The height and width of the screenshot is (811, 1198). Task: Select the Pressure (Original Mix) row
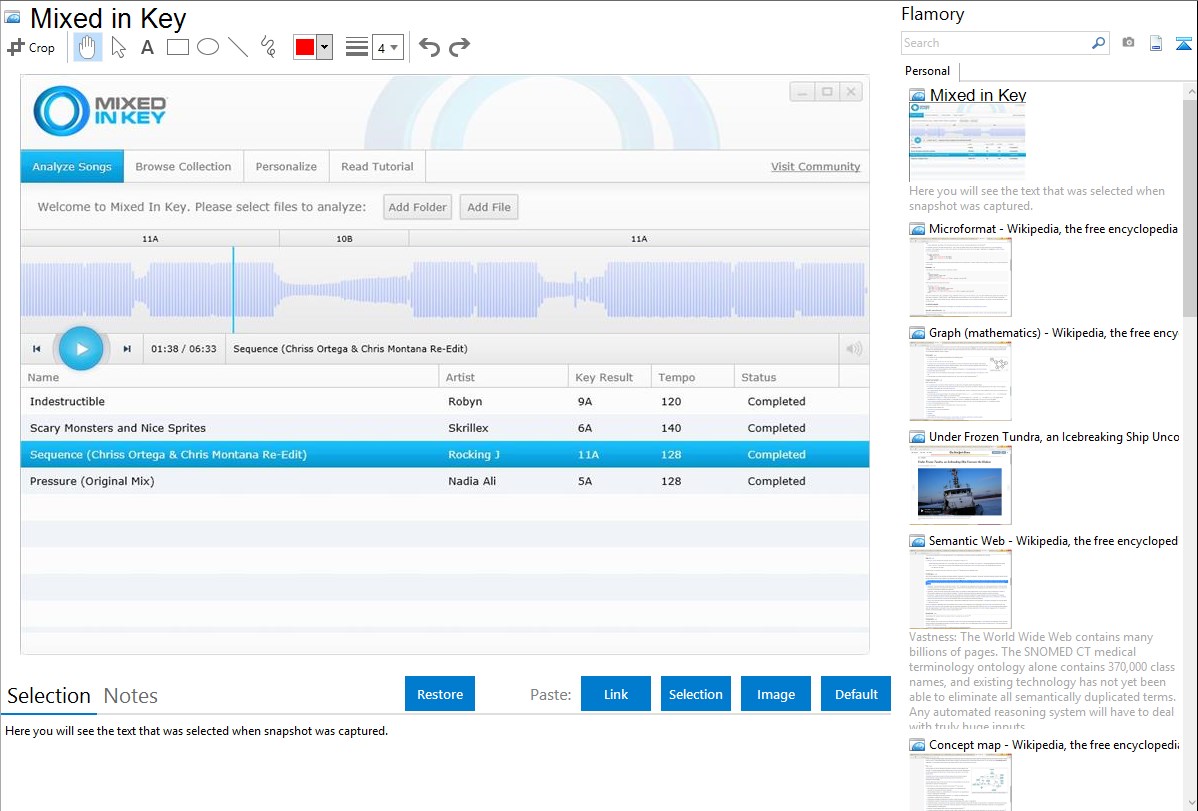(445, 482)
